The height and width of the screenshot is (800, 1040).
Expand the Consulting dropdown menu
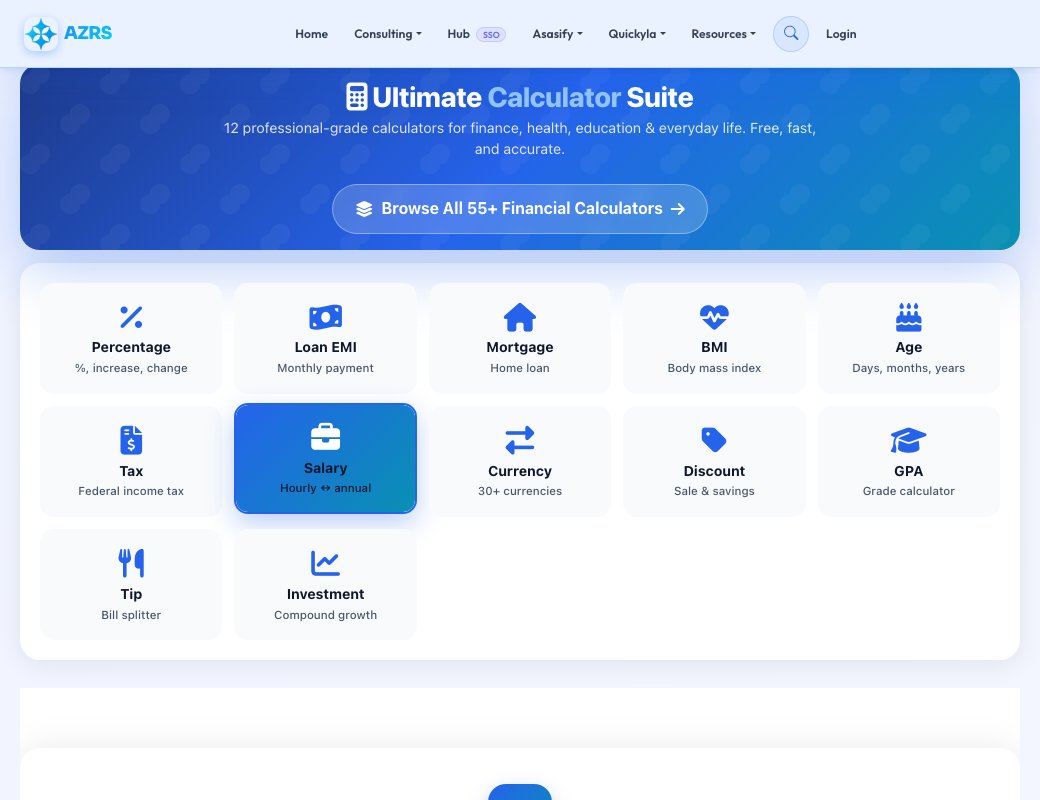(x=387, y=34)
